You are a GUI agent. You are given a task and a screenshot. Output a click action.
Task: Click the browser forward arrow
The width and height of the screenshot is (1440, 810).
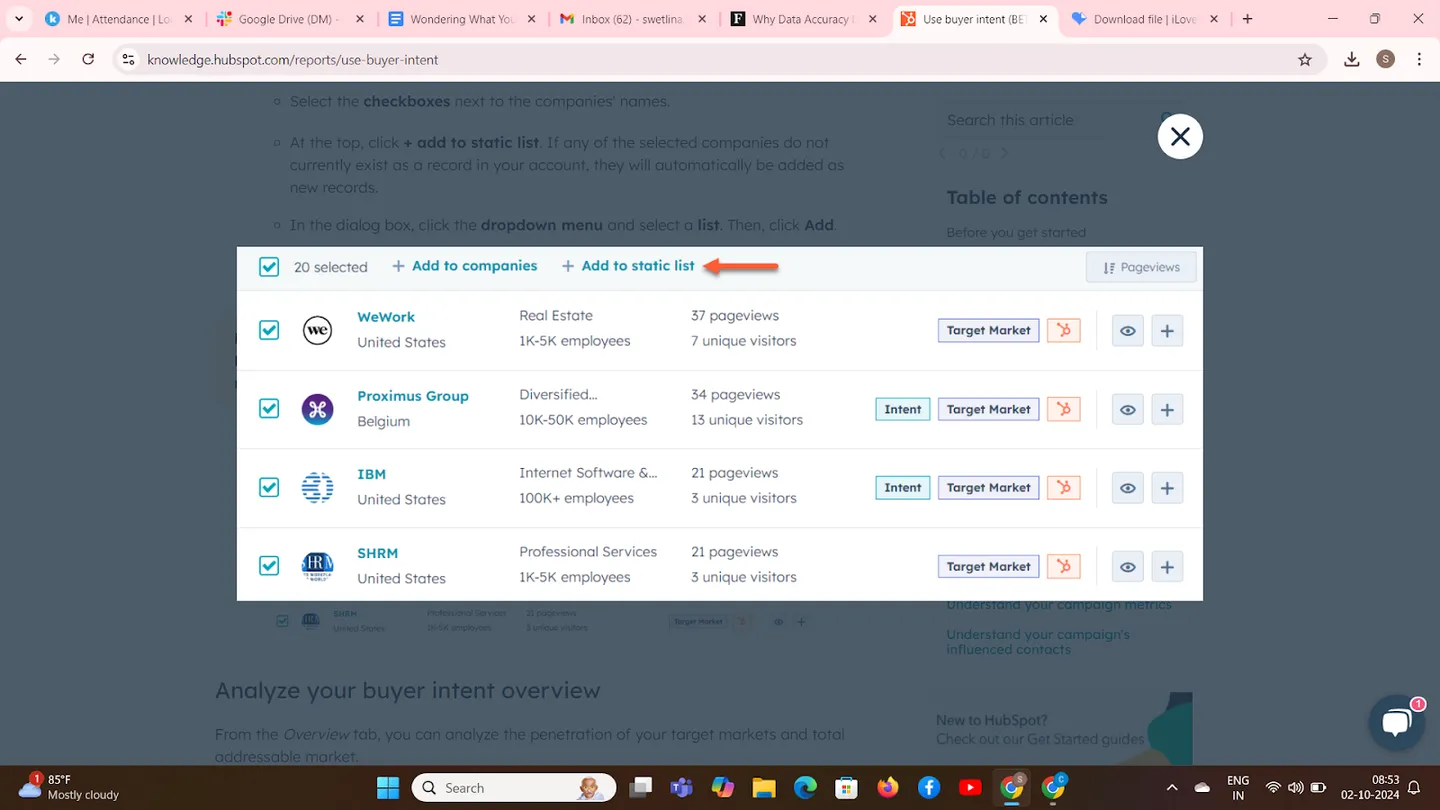(54, 60)
